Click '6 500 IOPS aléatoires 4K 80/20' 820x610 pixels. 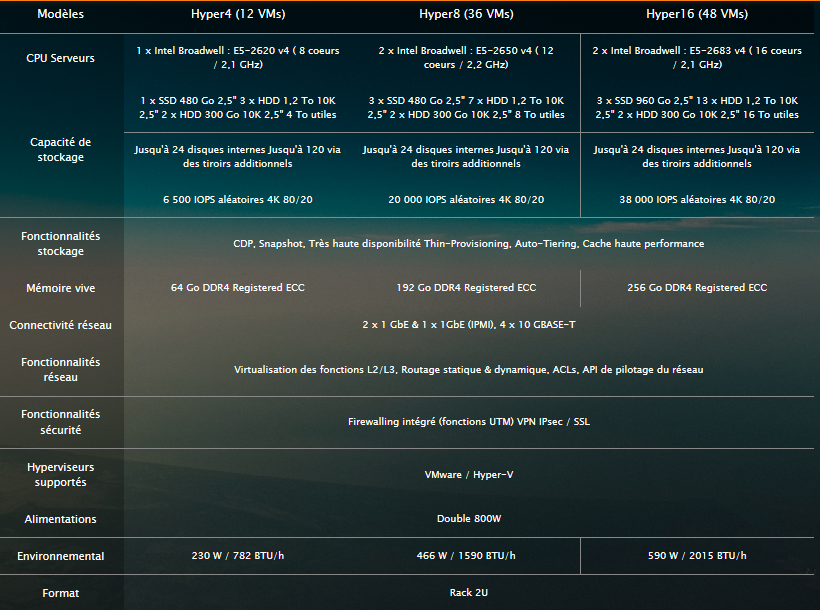click(238, 199)
